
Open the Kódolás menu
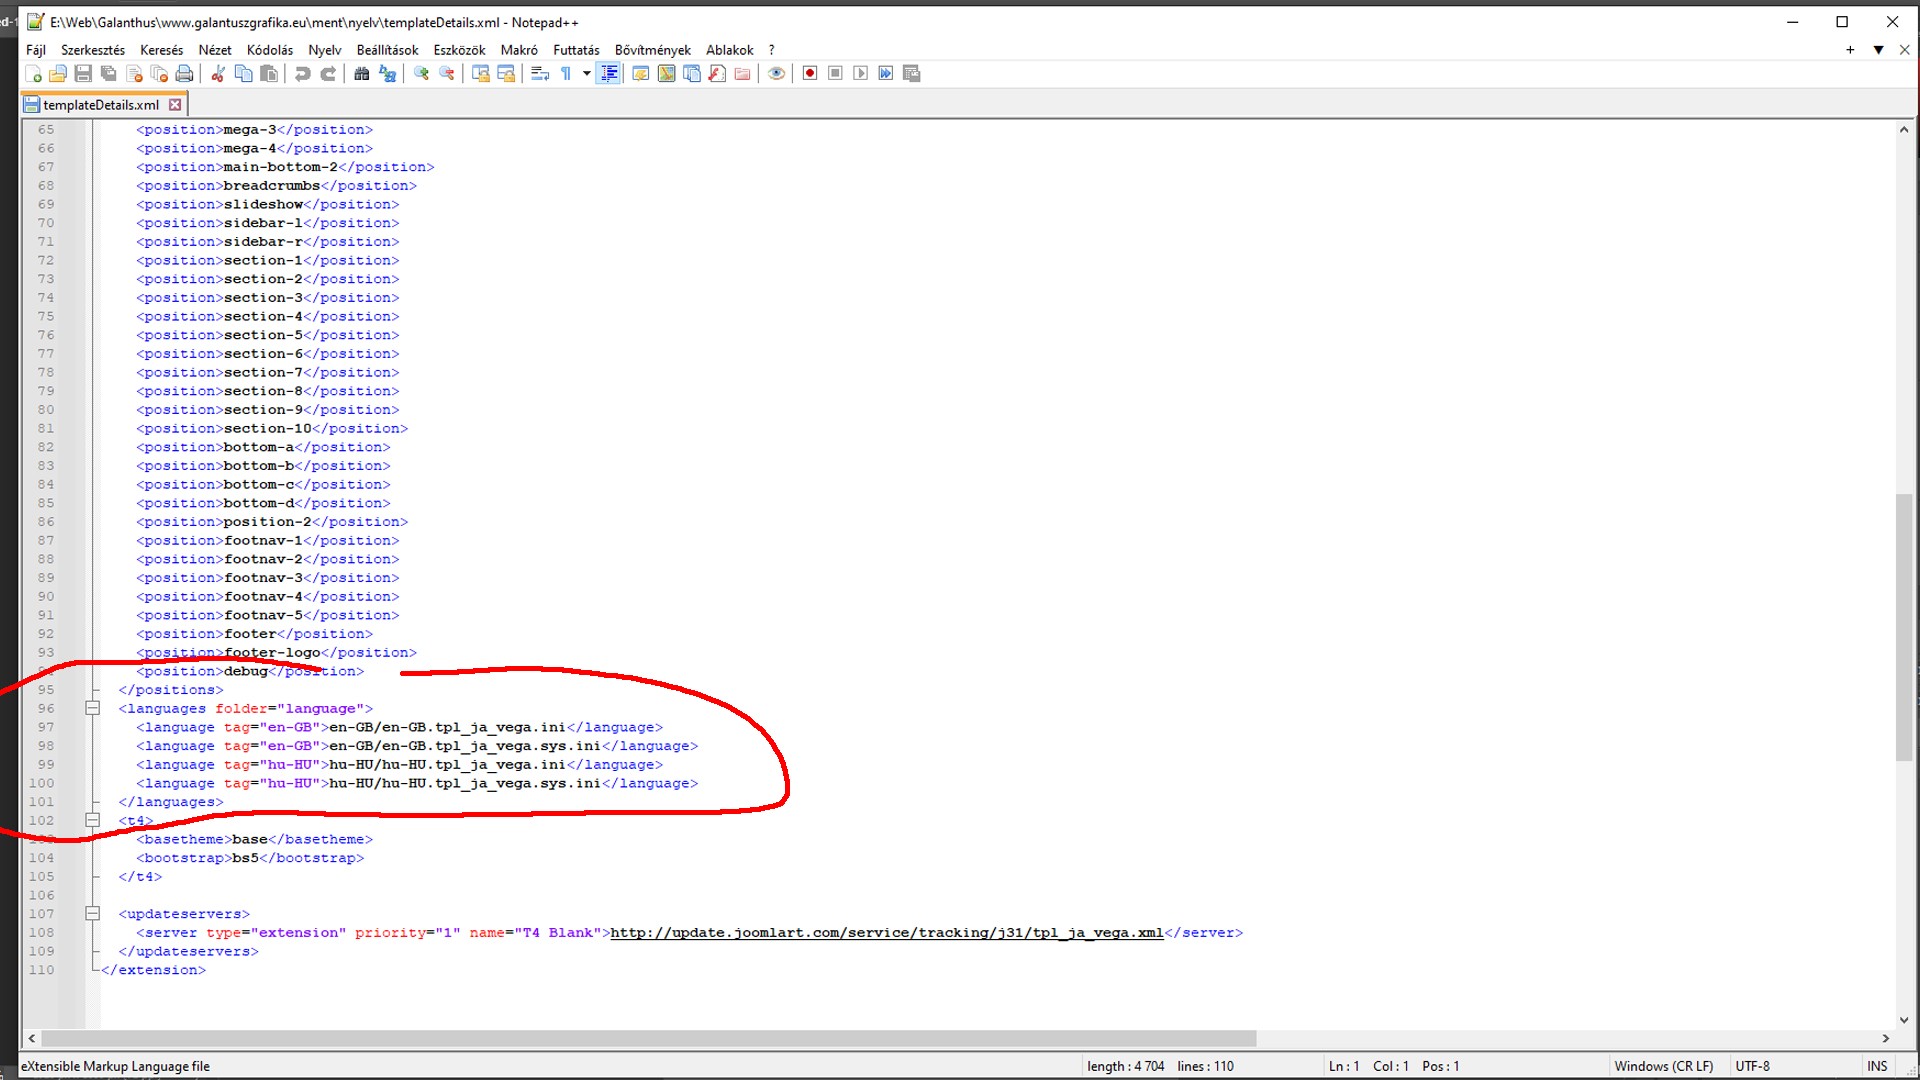tap(270, 50)
